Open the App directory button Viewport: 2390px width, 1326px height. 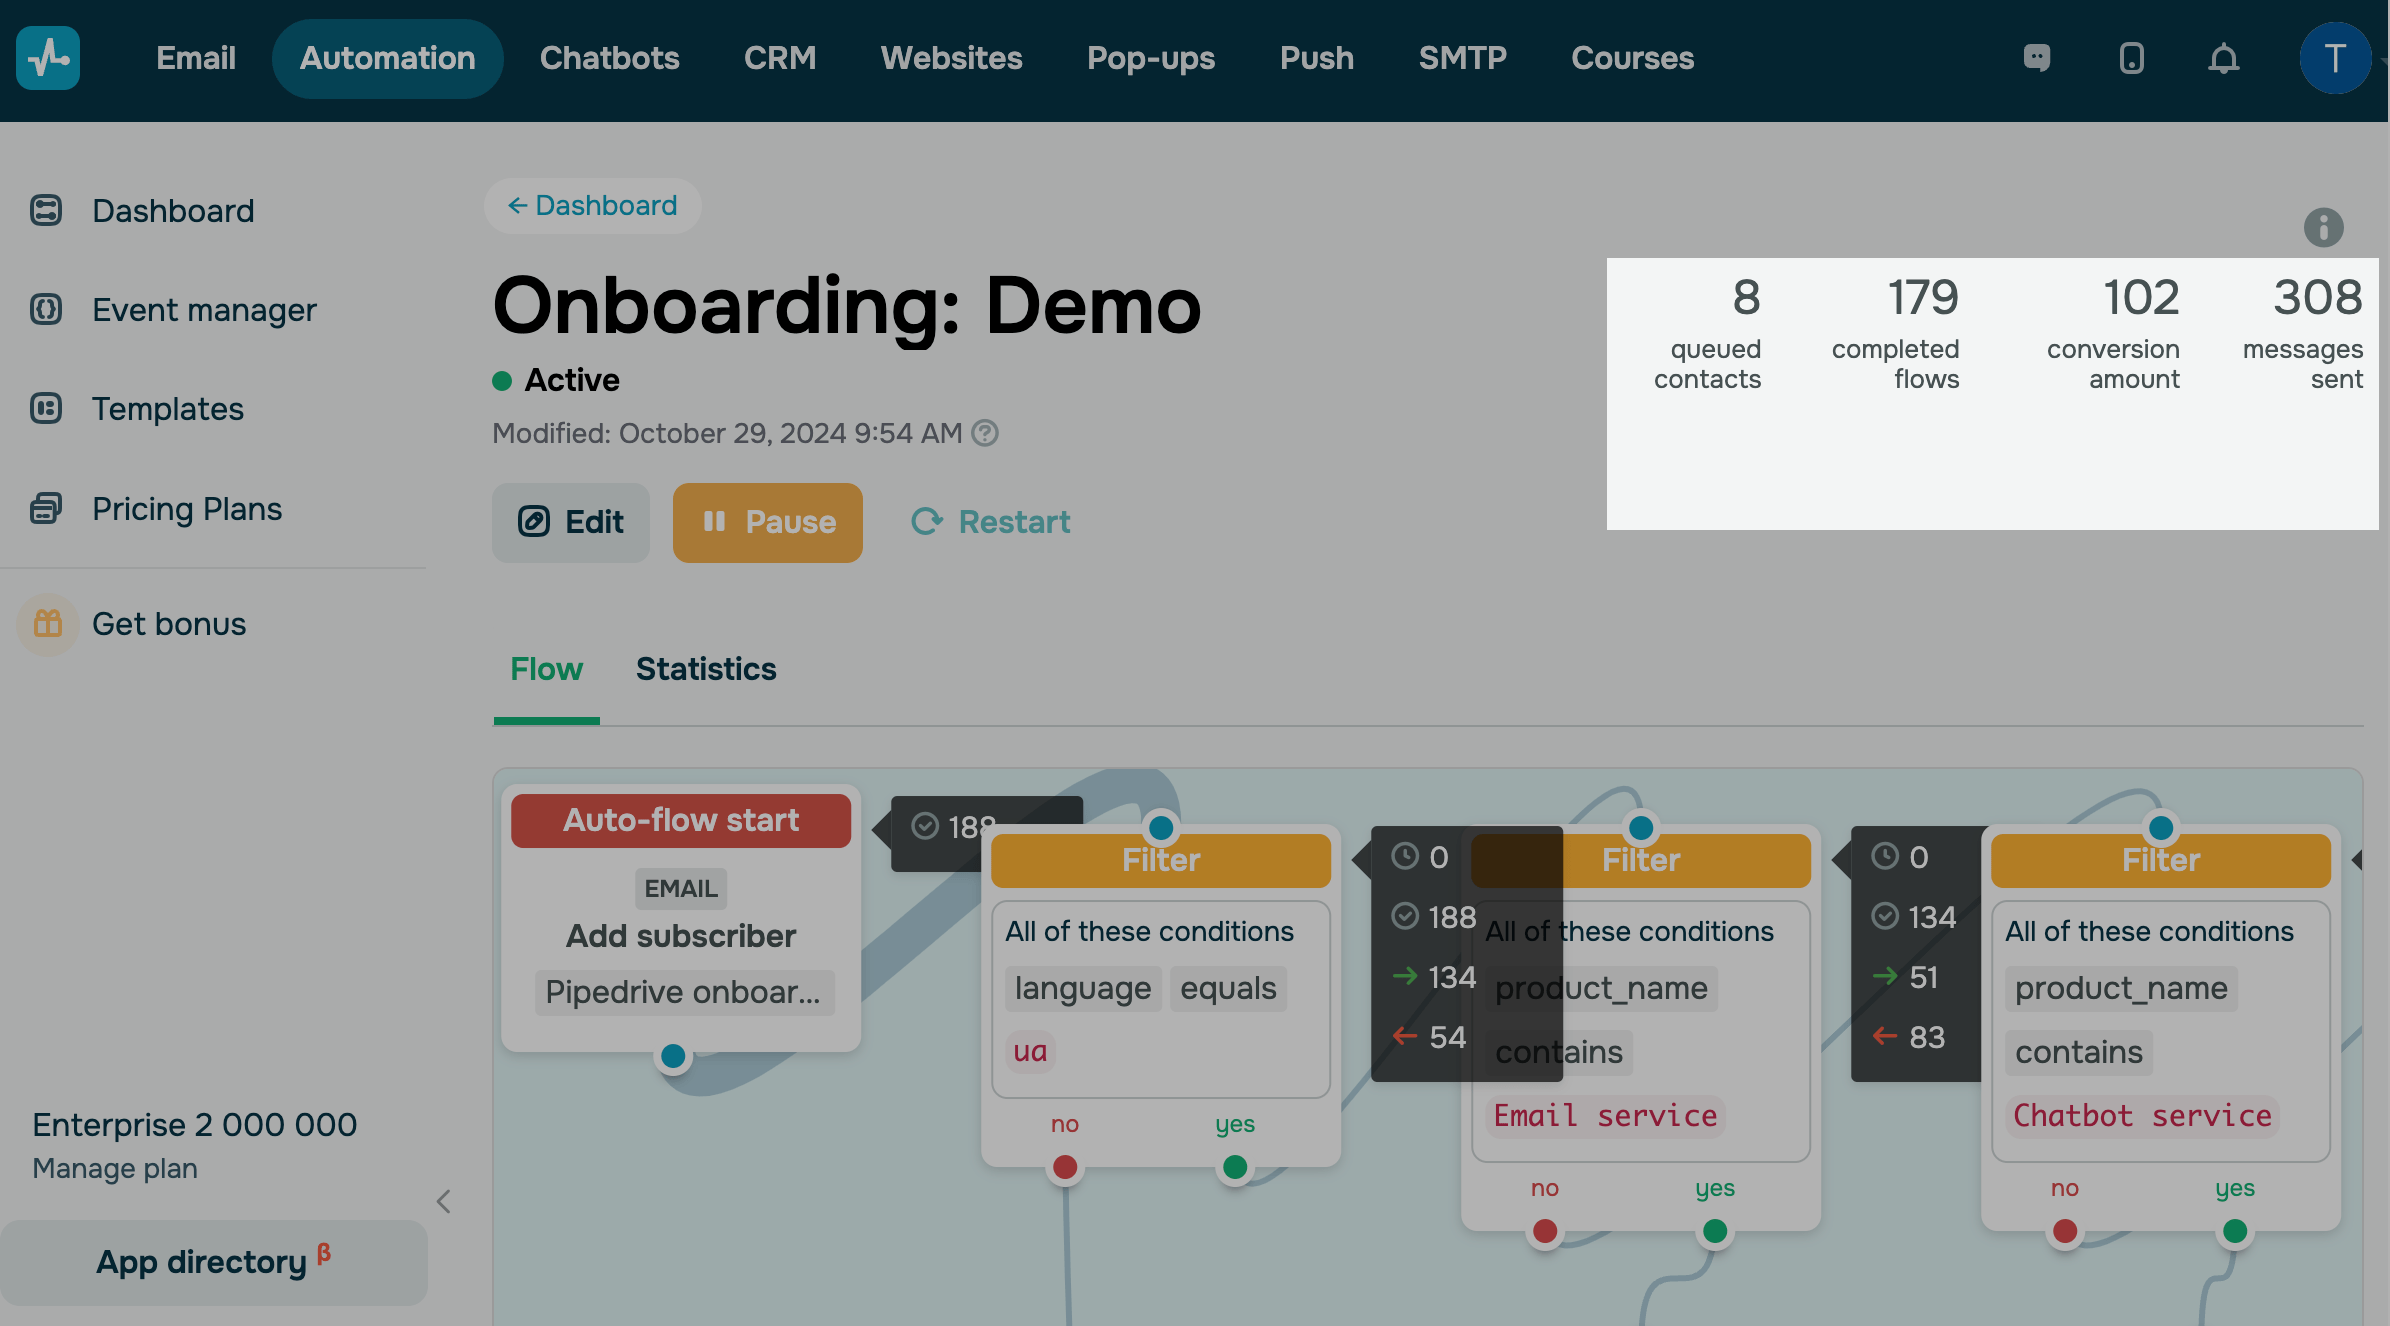[x=213, y=1262]
